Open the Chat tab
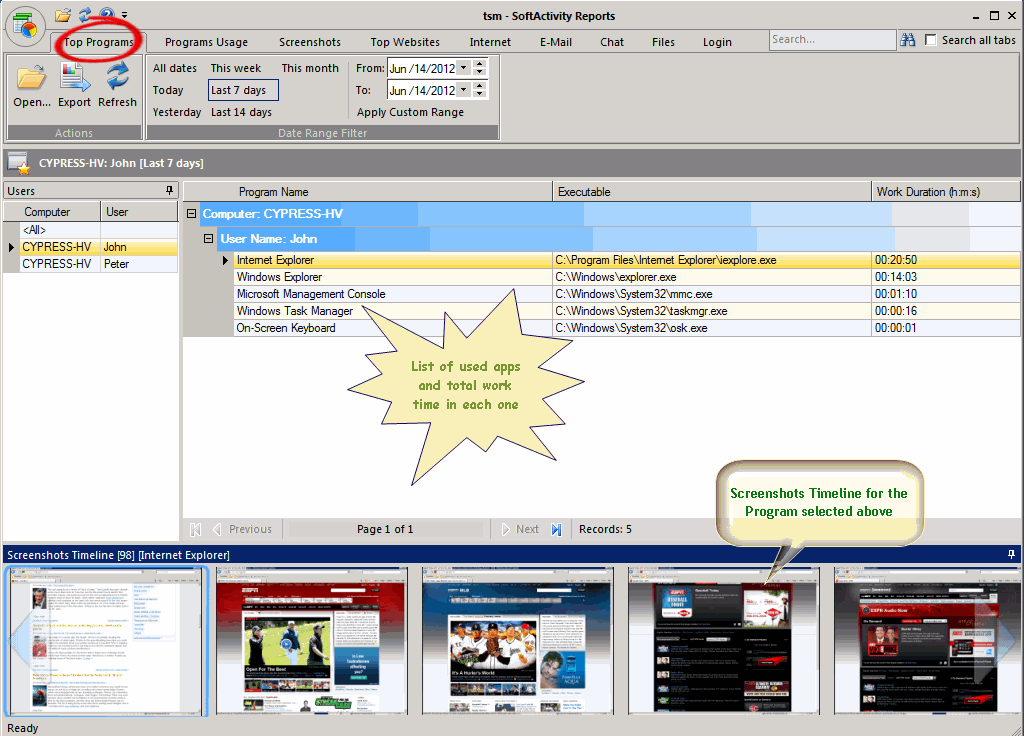Image resolution: width=1024 pixels, height=736 pixels. (x=612, y=42)
